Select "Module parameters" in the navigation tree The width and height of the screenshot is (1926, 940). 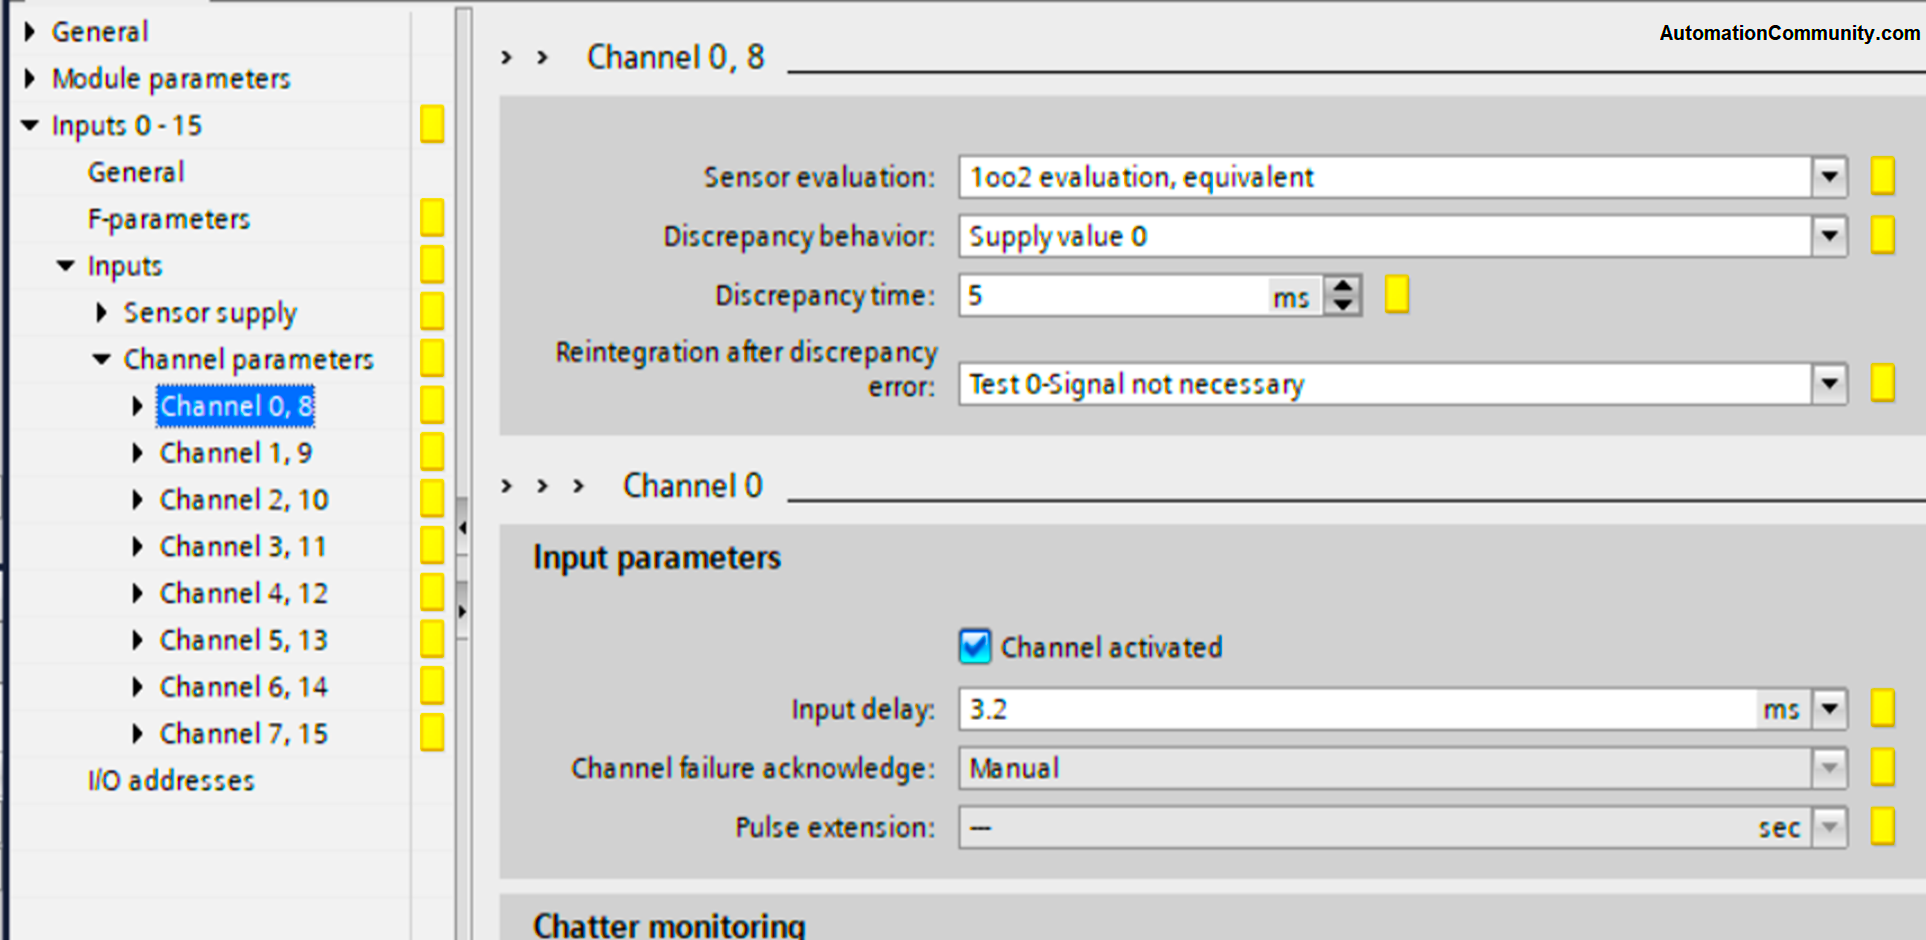(x=172, y=77)
